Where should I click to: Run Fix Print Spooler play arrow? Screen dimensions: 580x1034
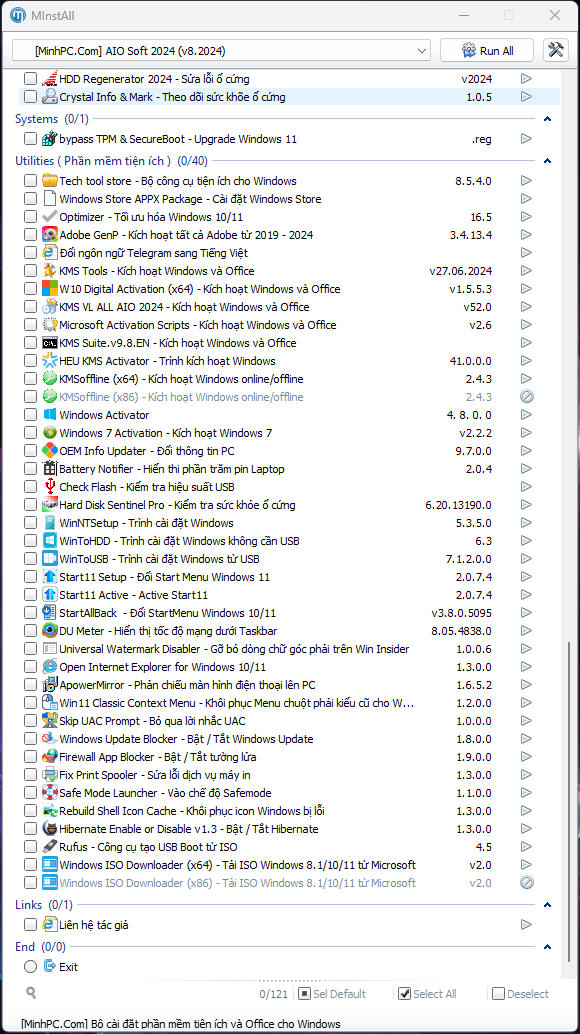point(526,775)
